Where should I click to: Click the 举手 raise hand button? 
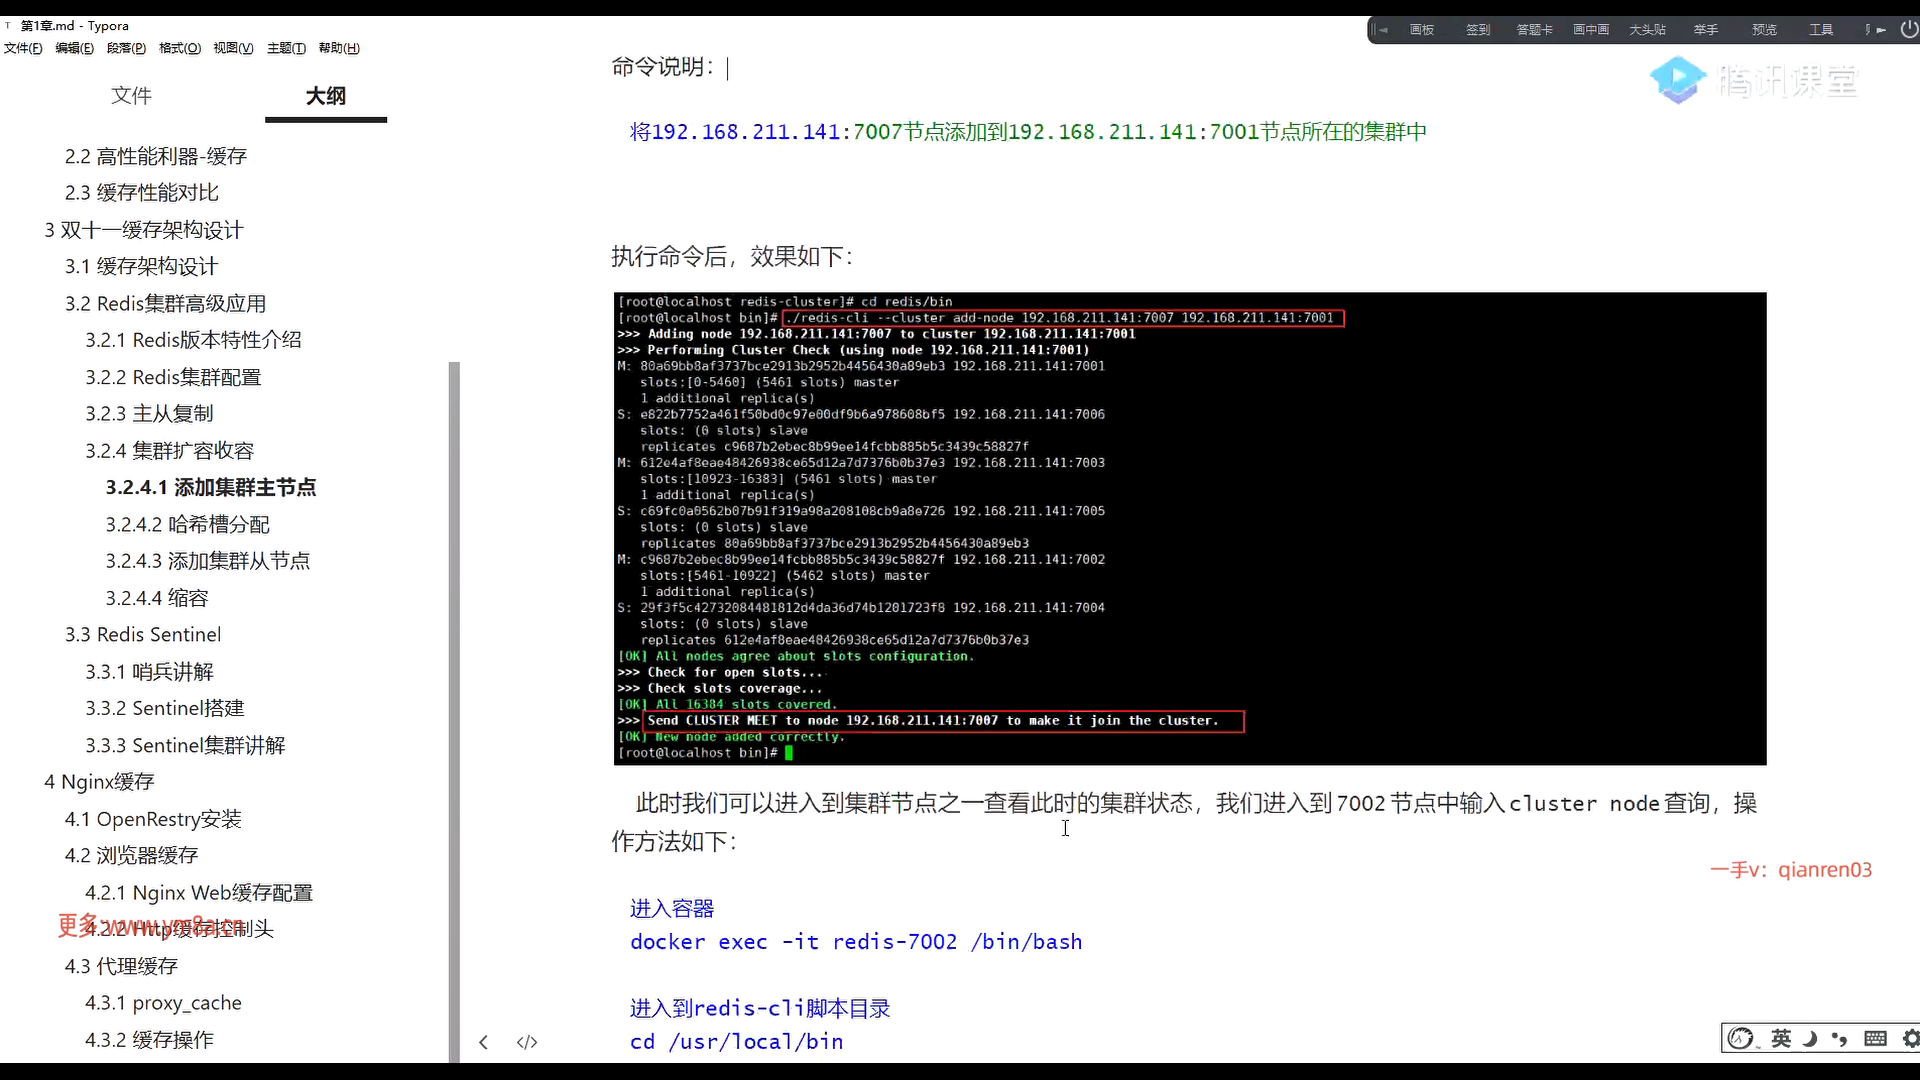(x=1706, y=30)
